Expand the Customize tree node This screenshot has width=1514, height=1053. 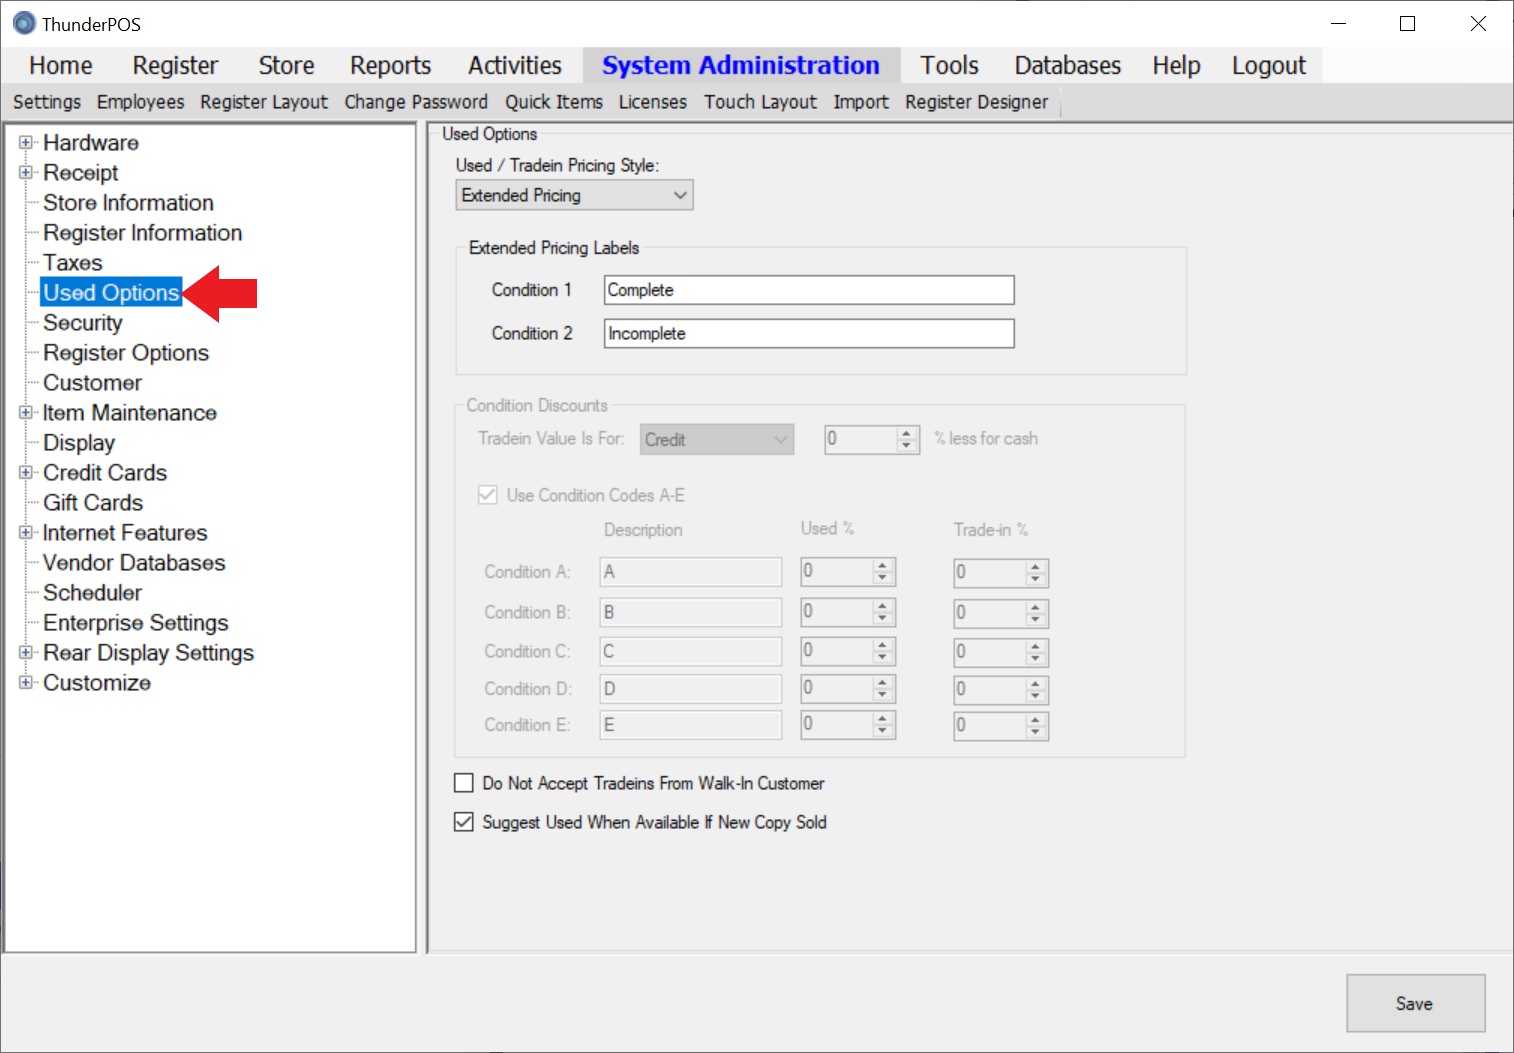pyautogui.click(x=26, y=683)
